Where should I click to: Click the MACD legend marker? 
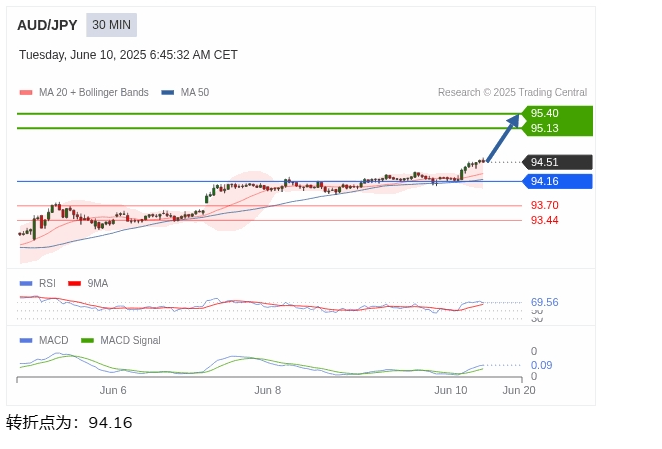tap(26, 341)
